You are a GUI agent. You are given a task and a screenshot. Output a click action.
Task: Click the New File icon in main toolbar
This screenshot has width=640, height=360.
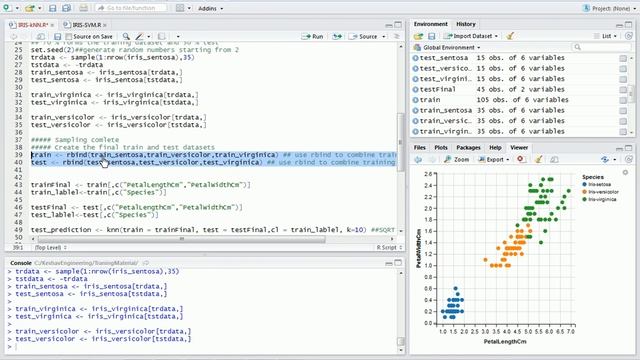7,8
